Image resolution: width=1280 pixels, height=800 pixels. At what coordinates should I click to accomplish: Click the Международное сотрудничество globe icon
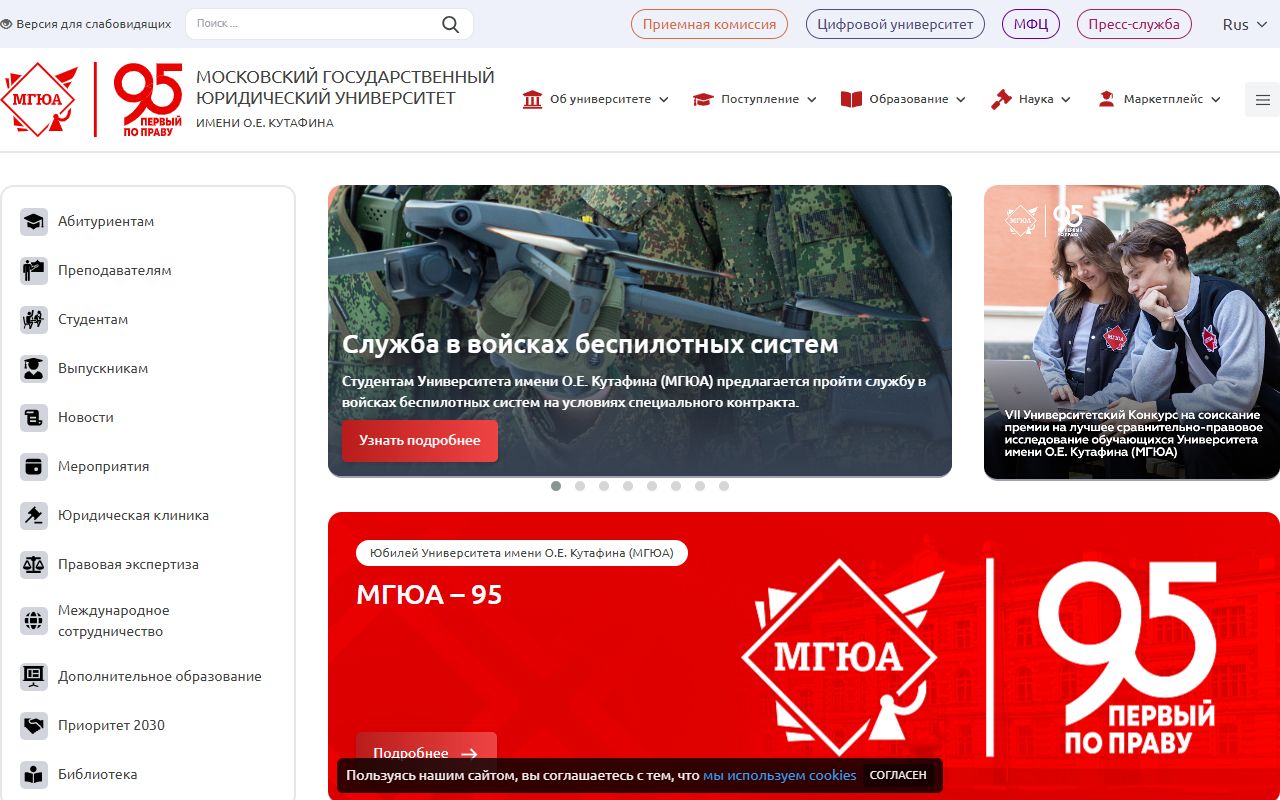click(34, 621)
